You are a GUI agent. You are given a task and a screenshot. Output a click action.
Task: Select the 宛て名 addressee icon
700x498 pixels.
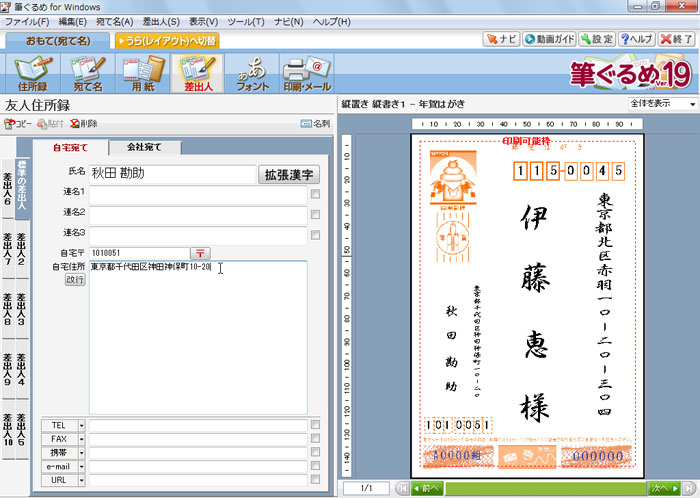coord(87,75)
